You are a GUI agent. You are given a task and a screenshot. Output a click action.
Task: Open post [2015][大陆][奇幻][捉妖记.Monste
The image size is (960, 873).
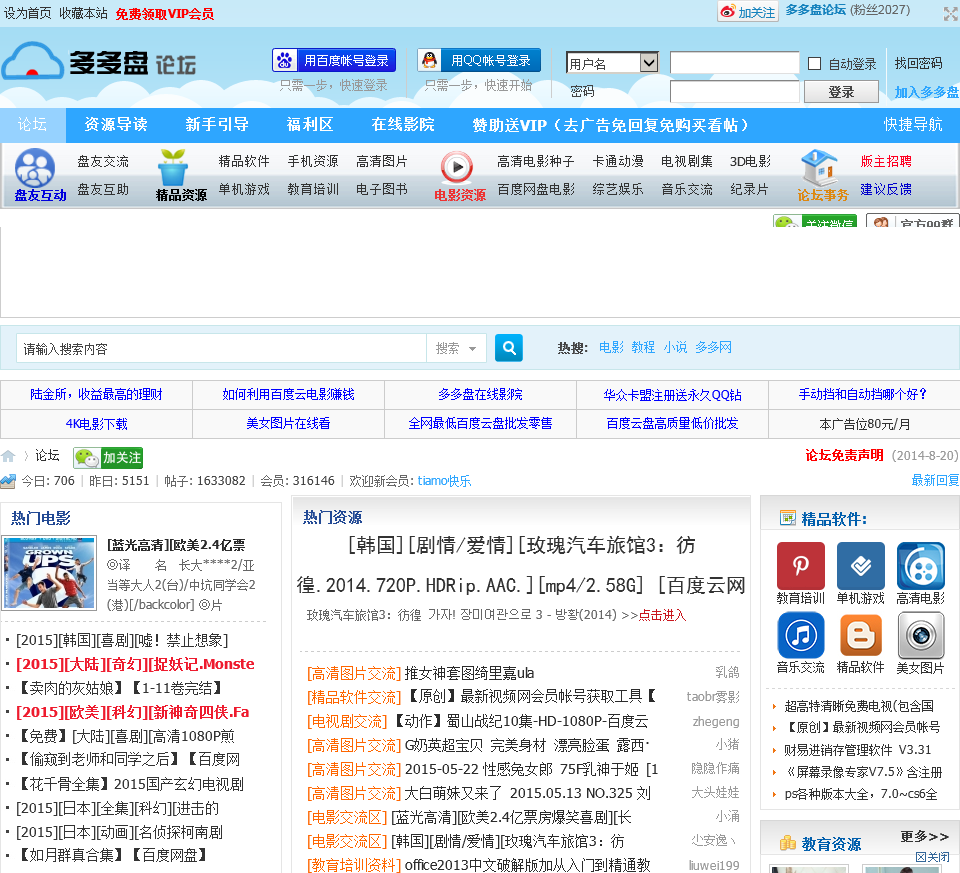click(135, 664)
